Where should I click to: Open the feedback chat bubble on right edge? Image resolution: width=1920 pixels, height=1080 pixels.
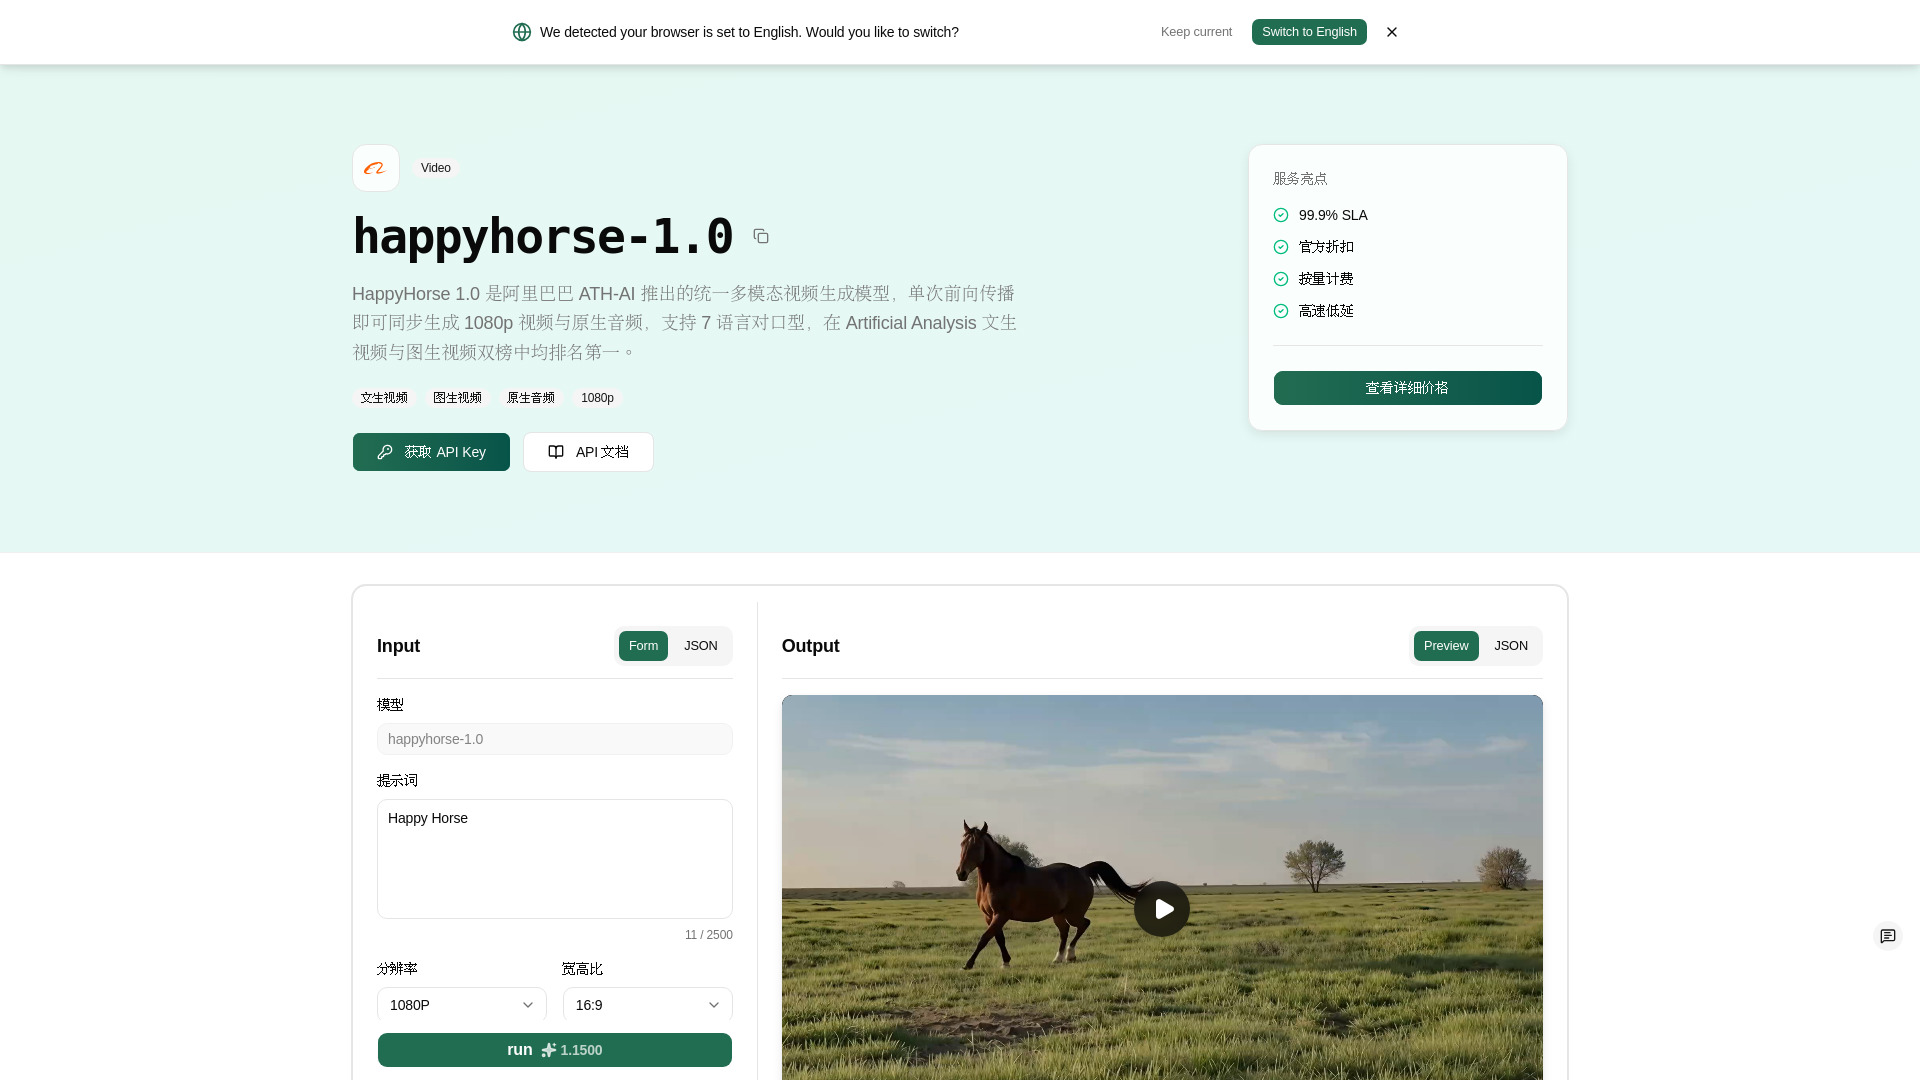click(1888, 936)
